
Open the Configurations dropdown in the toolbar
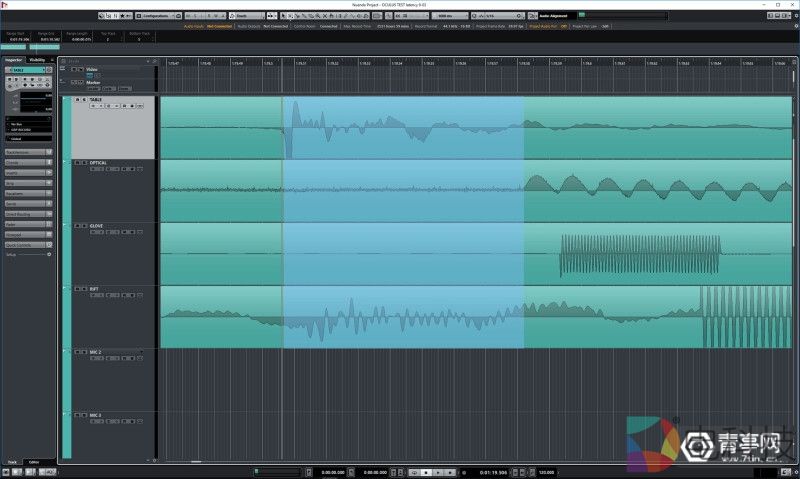[155, 16]
